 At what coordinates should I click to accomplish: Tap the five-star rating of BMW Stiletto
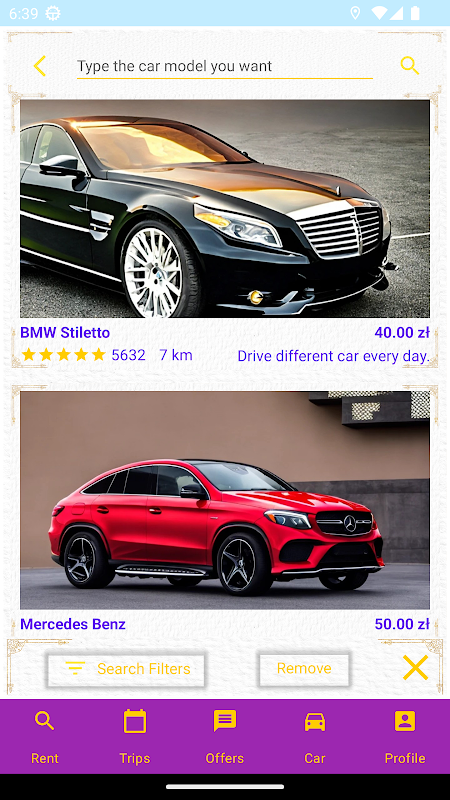[x=63, y=355]
